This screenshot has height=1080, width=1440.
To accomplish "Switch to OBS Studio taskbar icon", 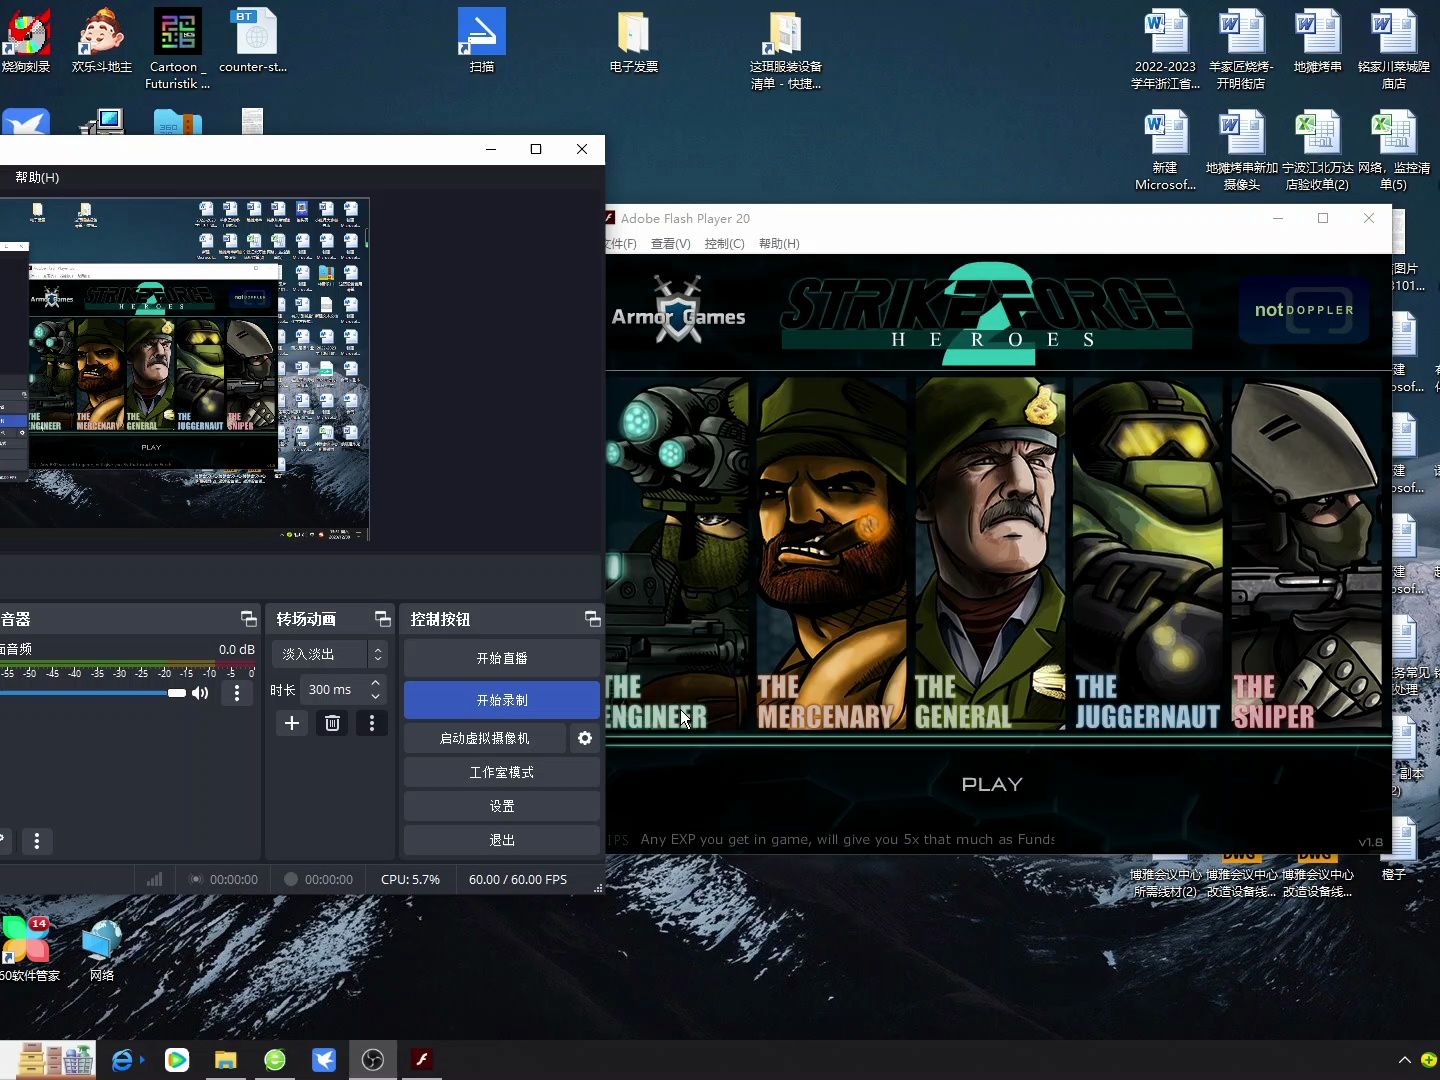I will click(x=373, y=1060).
